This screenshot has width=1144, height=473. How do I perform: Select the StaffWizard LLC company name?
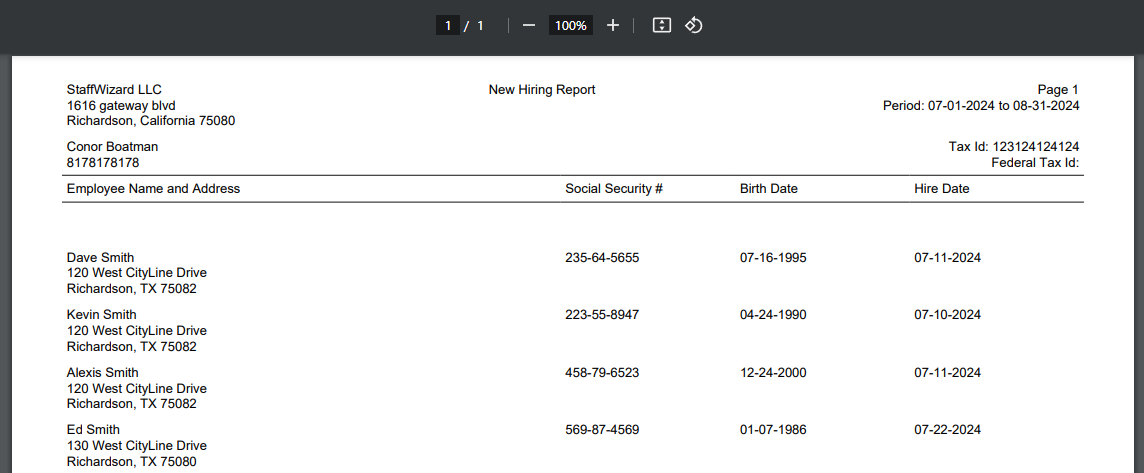pyautogui.click(x=114, y=90)
